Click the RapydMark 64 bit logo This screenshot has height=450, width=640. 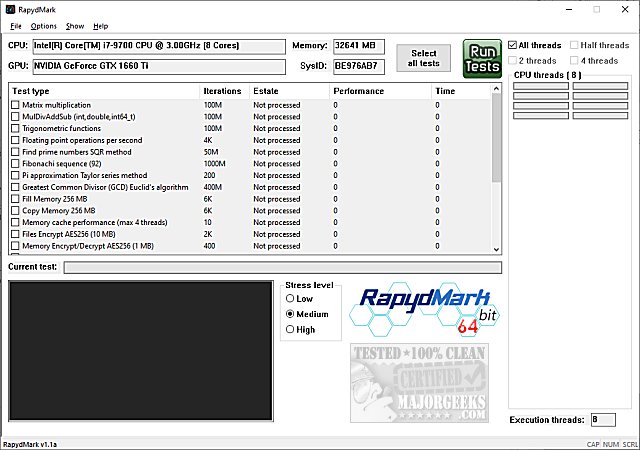[x=424, y=309]
